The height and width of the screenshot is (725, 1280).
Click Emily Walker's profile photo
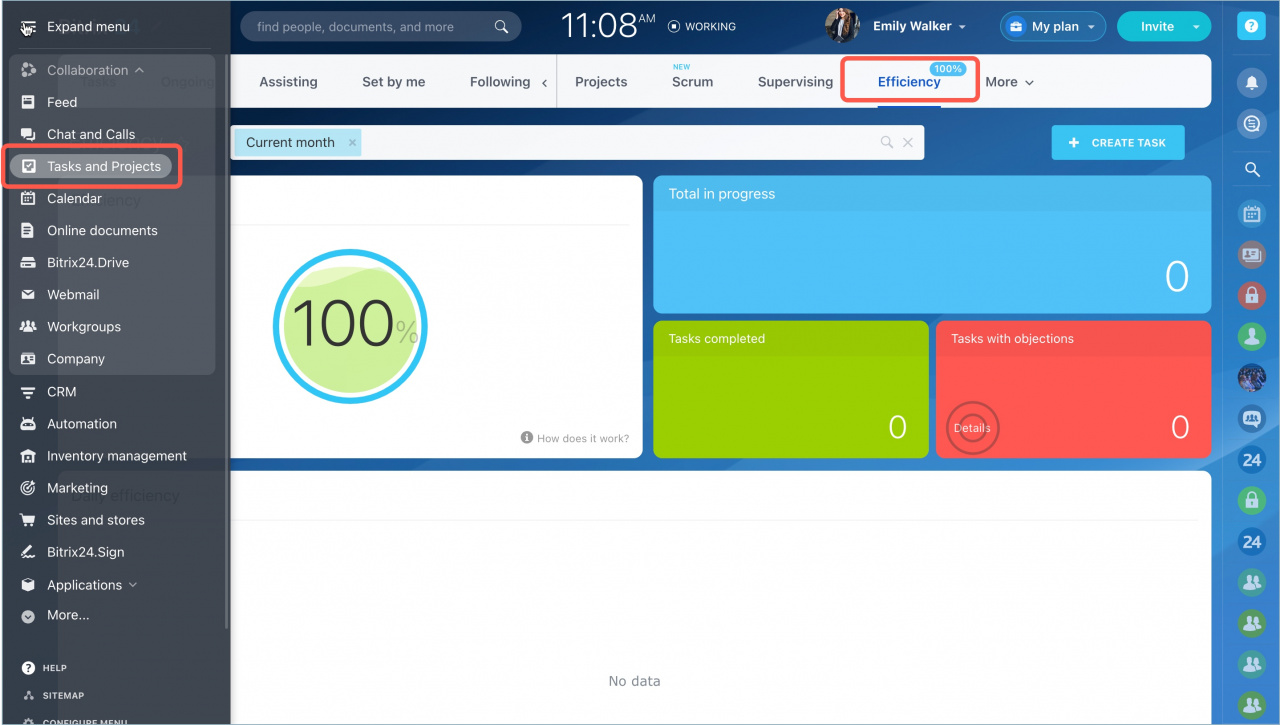click(843, 26)
